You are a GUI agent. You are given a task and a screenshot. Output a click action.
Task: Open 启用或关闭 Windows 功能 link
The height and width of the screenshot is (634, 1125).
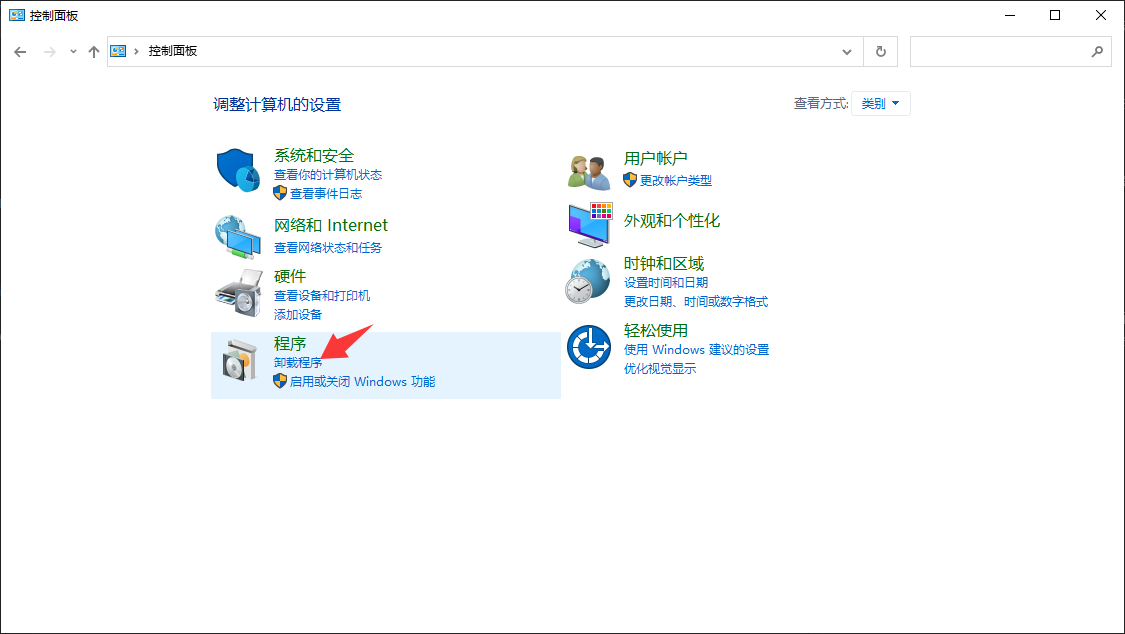tap(362, 381)
